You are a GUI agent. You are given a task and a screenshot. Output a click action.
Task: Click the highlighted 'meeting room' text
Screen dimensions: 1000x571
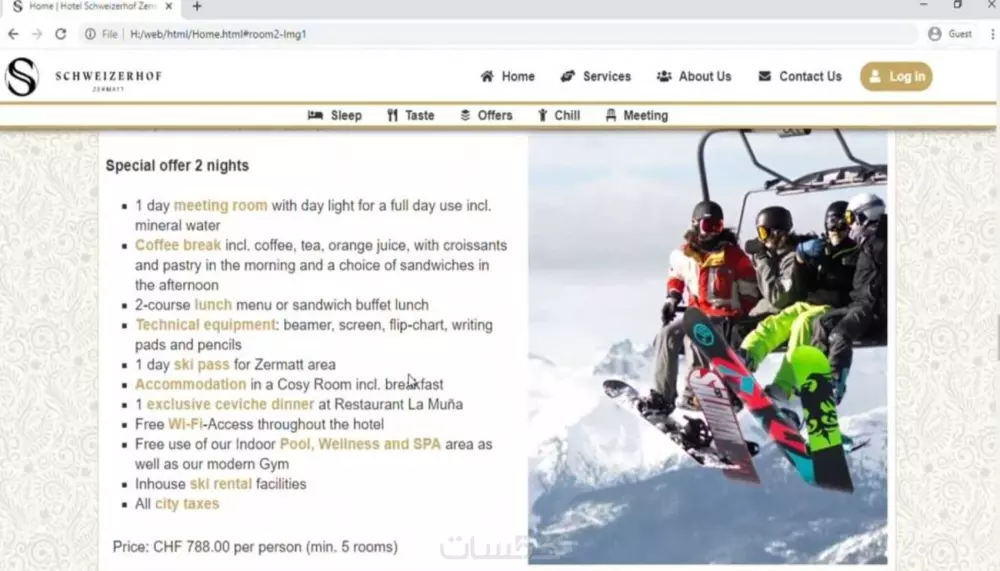pos(221,205)
